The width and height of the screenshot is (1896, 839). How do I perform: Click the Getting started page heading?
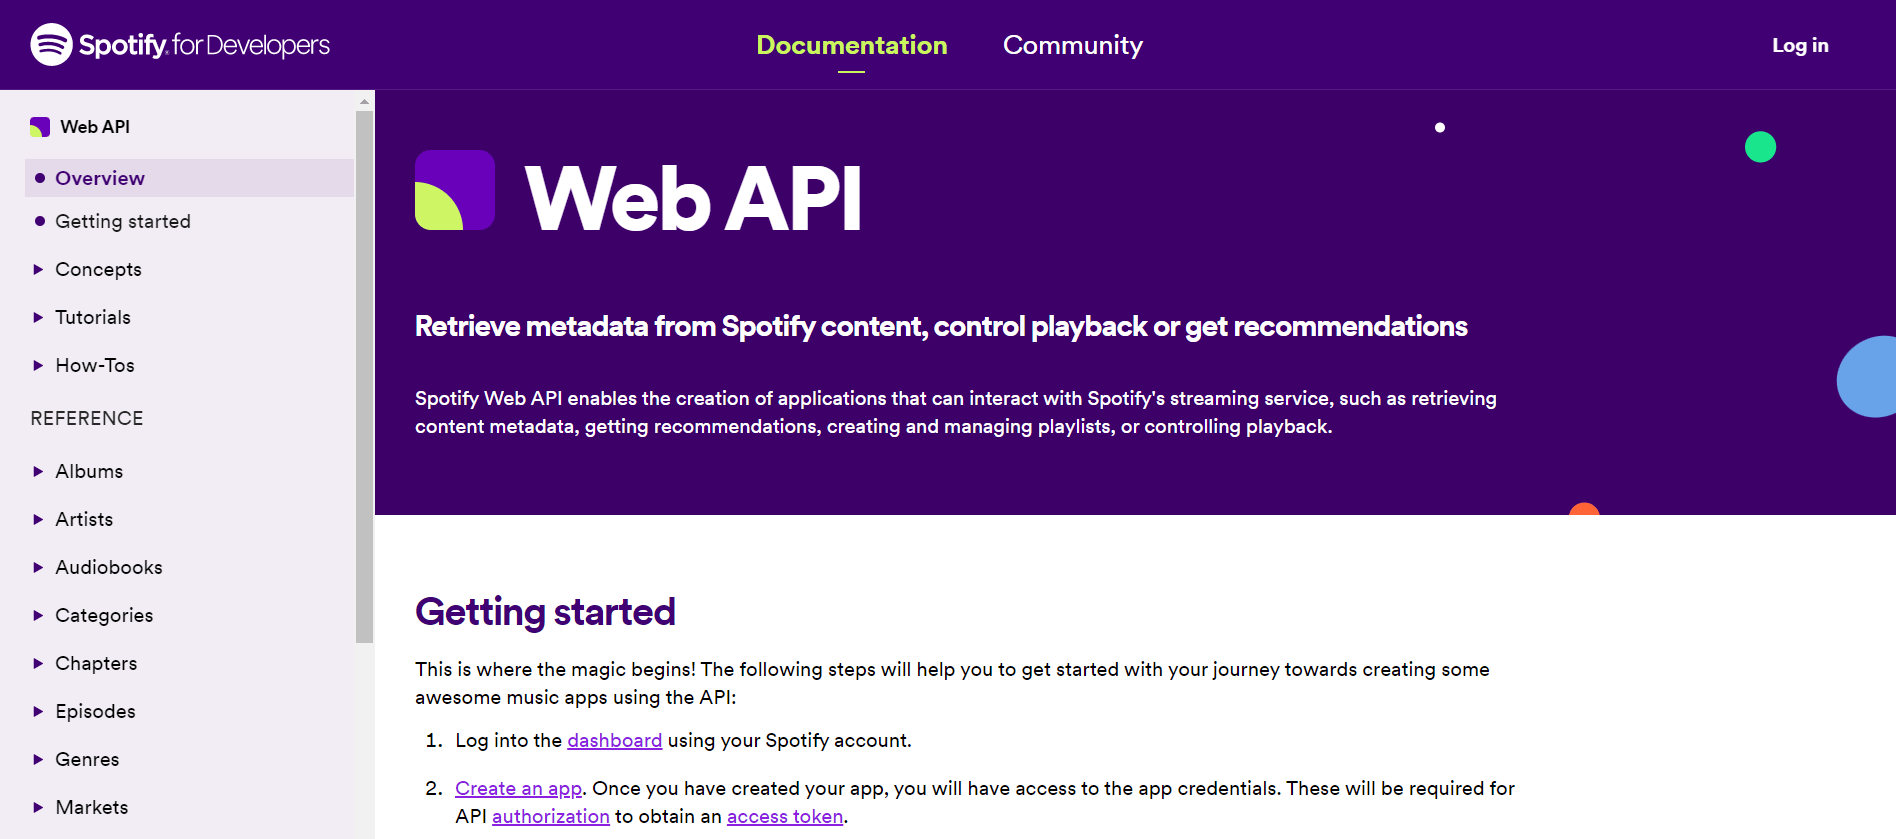(x=545, y=612)
